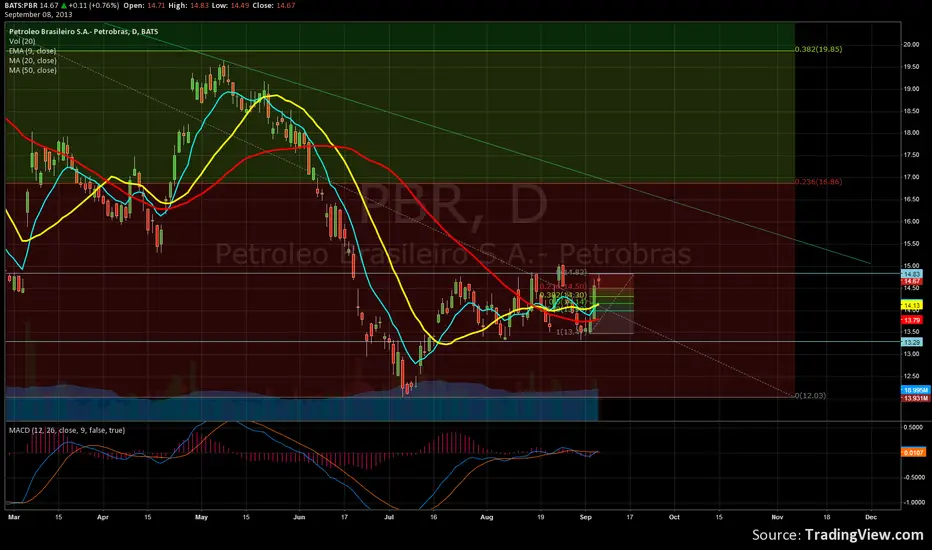Click the Aug label on the time axis

pos(487,517)
